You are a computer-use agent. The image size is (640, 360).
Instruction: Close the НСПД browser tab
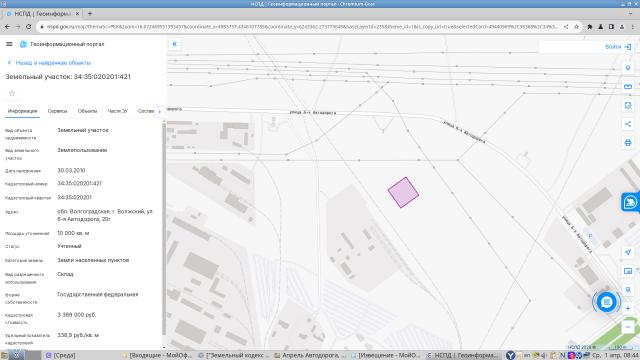77,13
